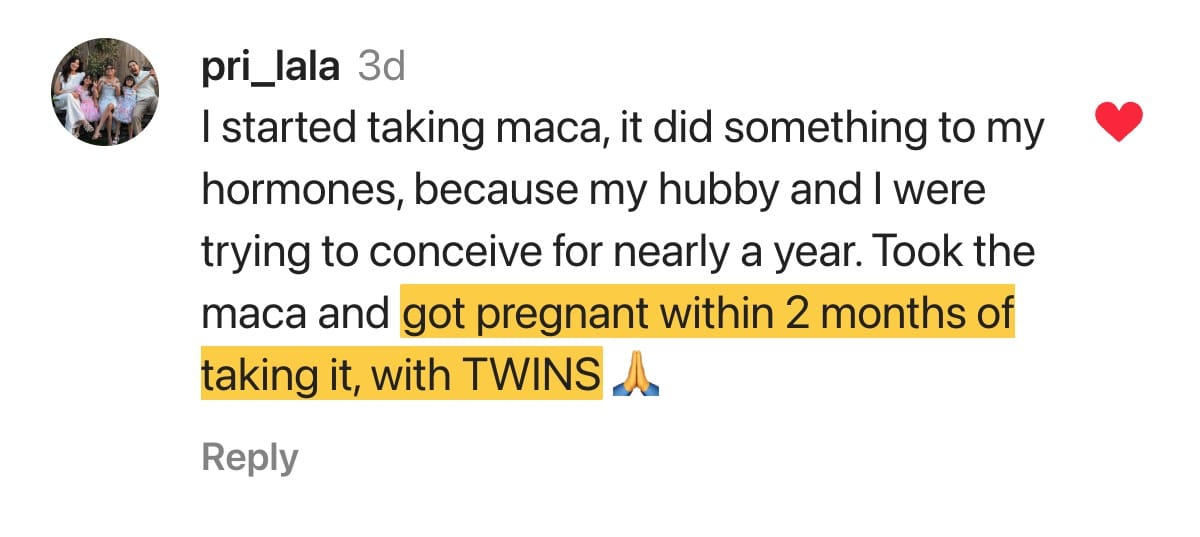Viewport: 1200px width, 537px height.
Task: Click the Reply link under the comment
Action: coord(250,458)
